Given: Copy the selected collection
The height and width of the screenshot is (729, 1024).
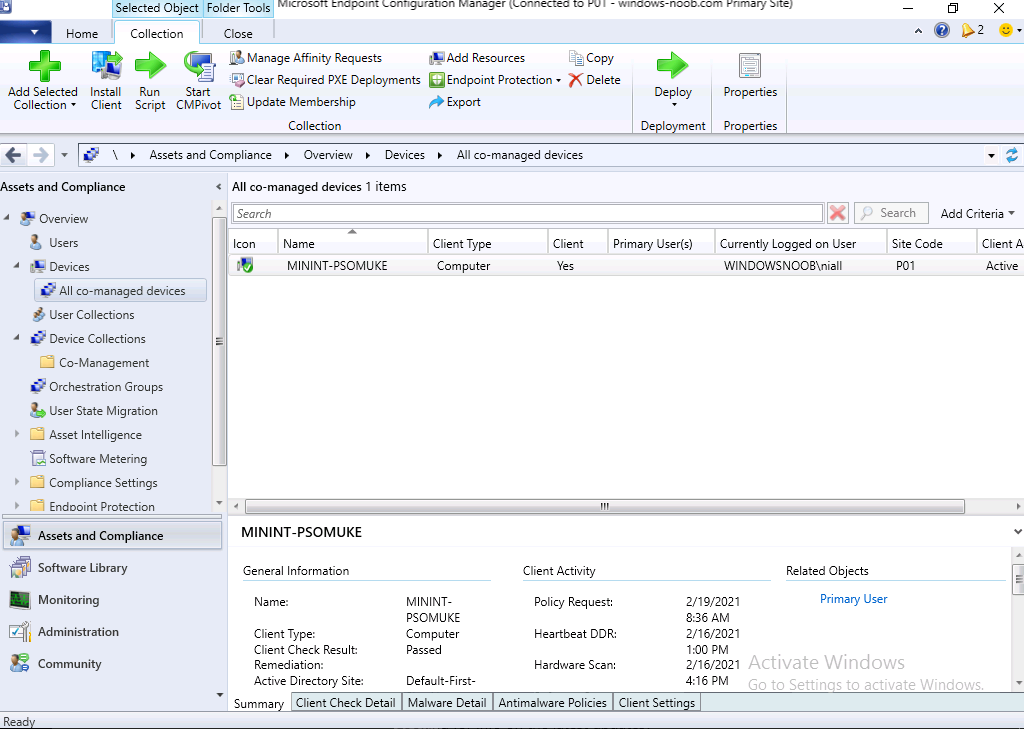Looking at the screenshot, I should (591, 58).
